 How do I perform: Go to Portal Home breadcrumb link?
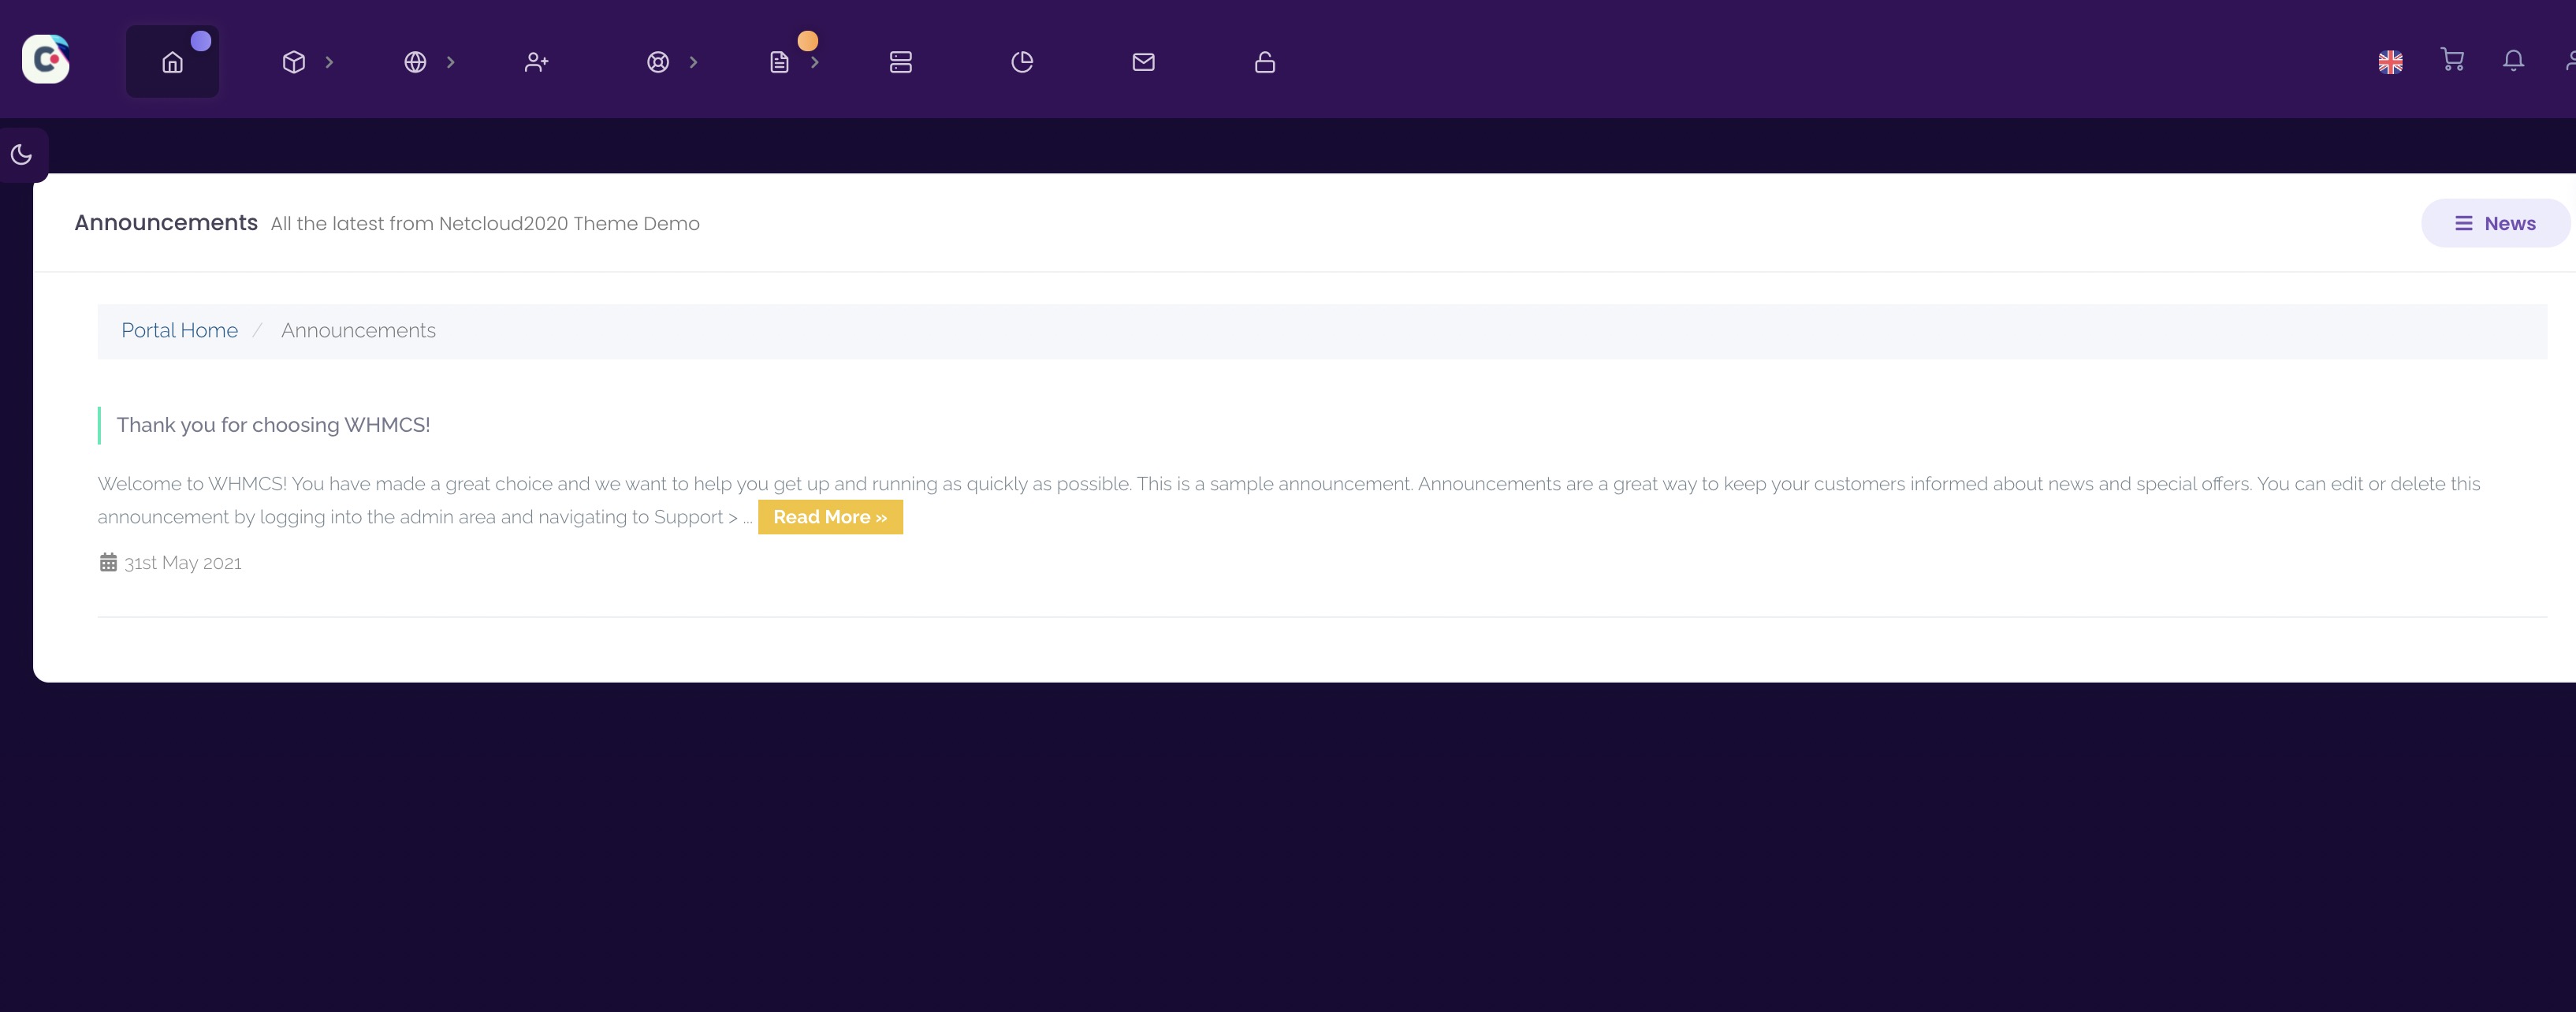tap(180, 330)
